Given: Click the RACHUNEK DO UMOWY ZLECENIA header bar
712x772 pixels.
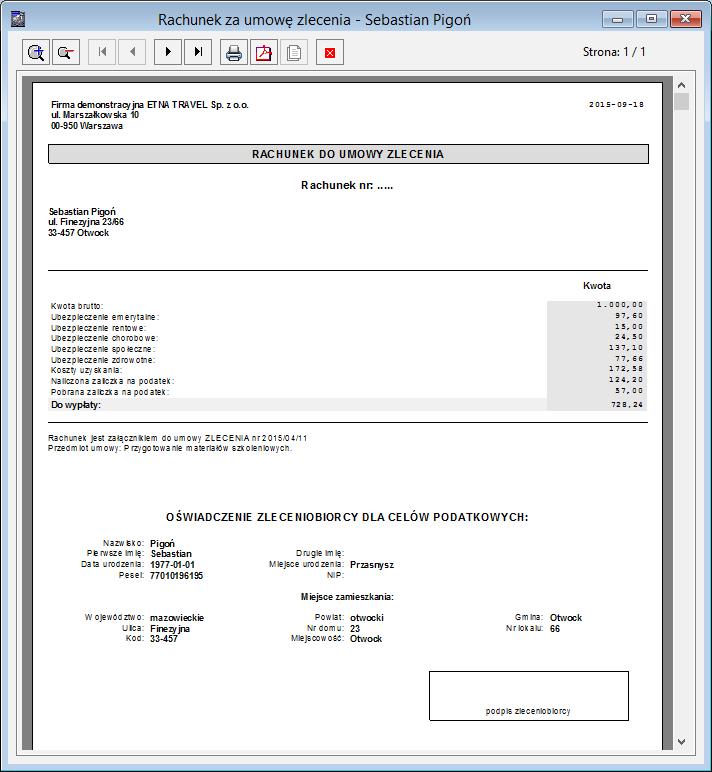Looking at the screenshot, I should 348,154.
